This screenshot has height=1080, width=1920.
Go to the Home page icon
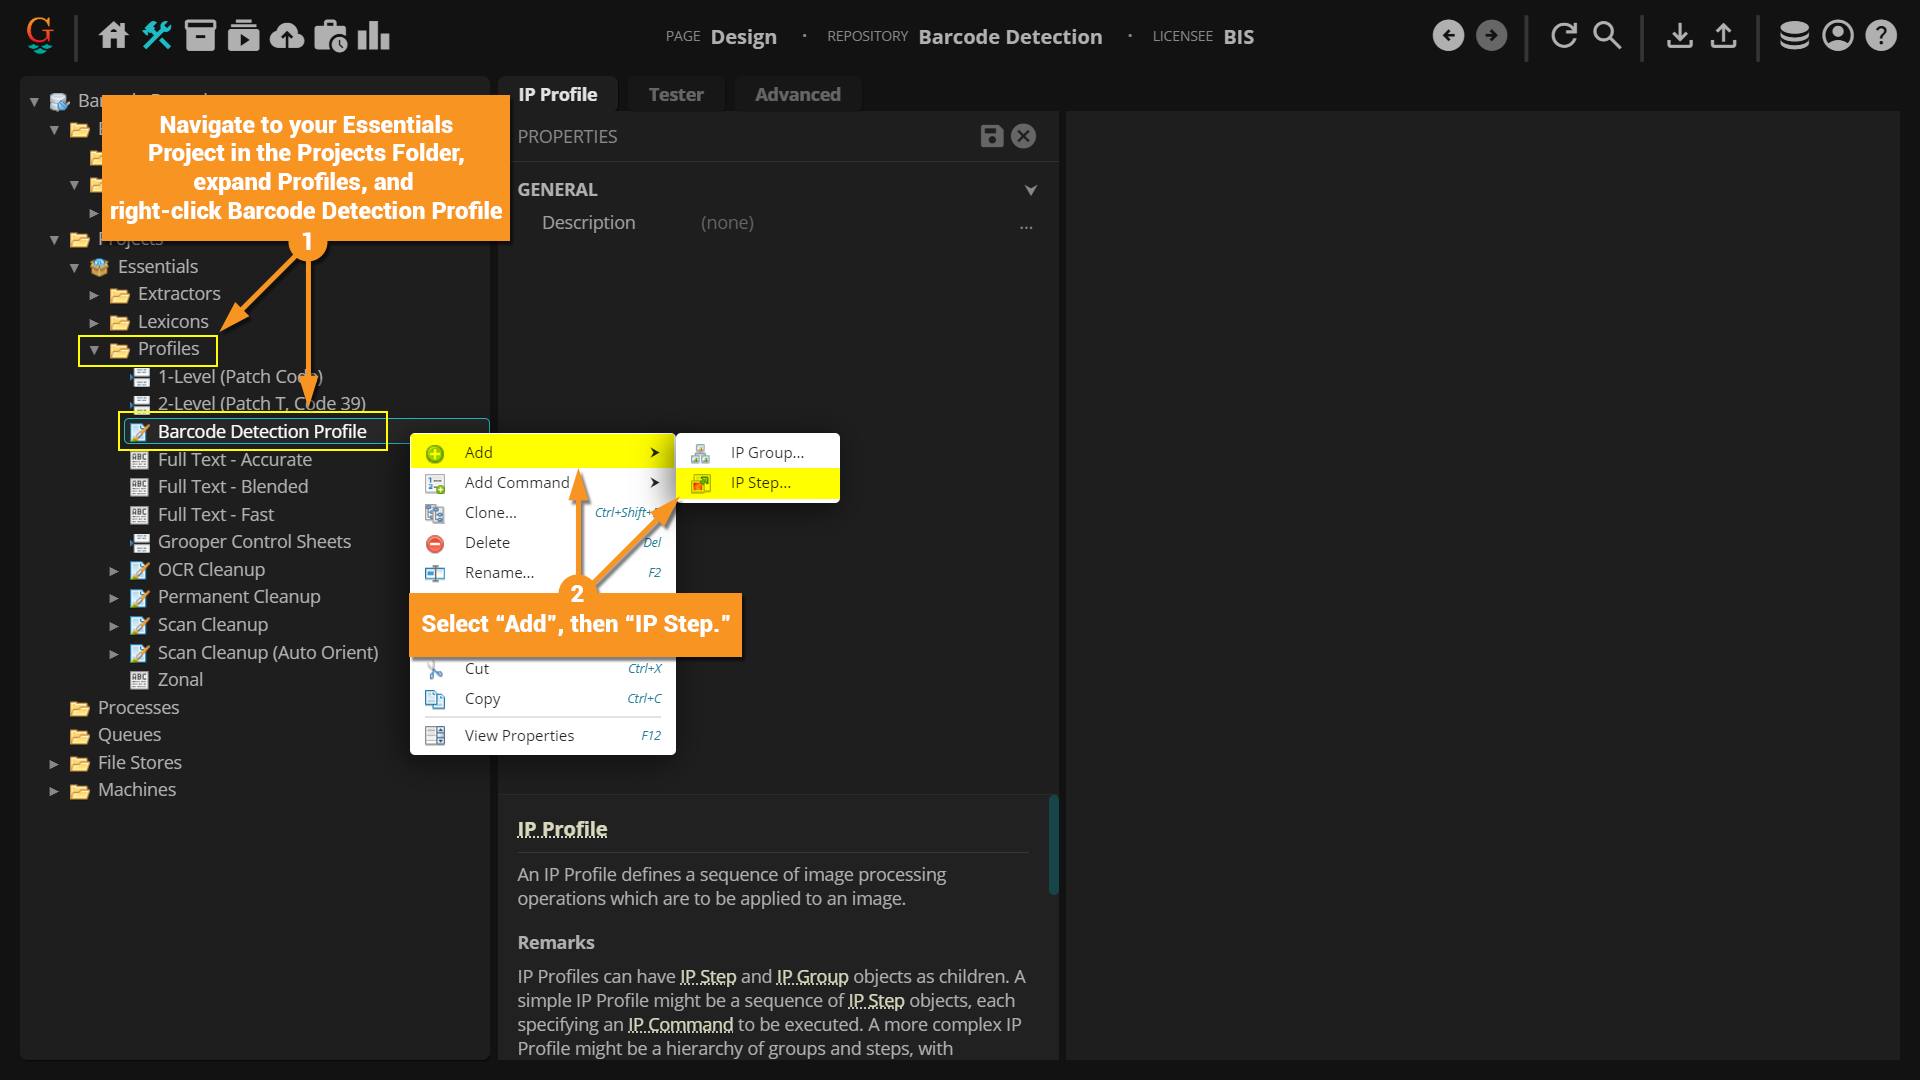click(x=113, y=36)
